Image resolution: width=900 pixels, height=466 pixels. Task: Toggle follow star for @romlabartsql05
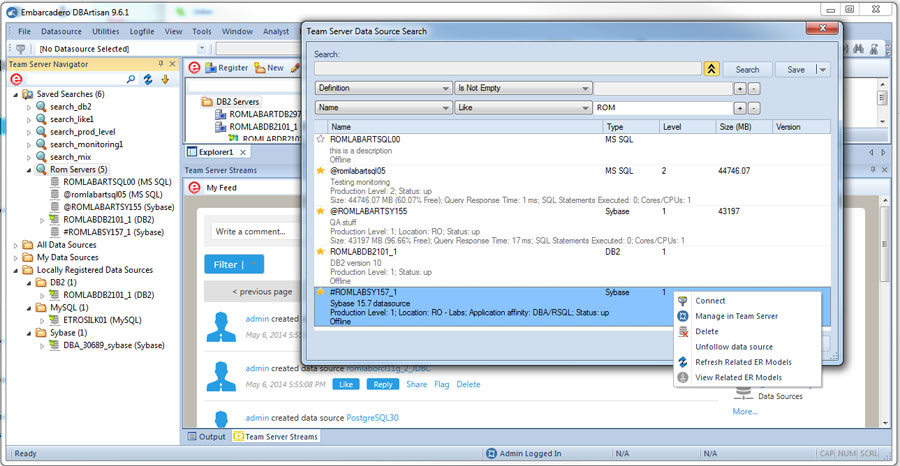coord(321,171)
